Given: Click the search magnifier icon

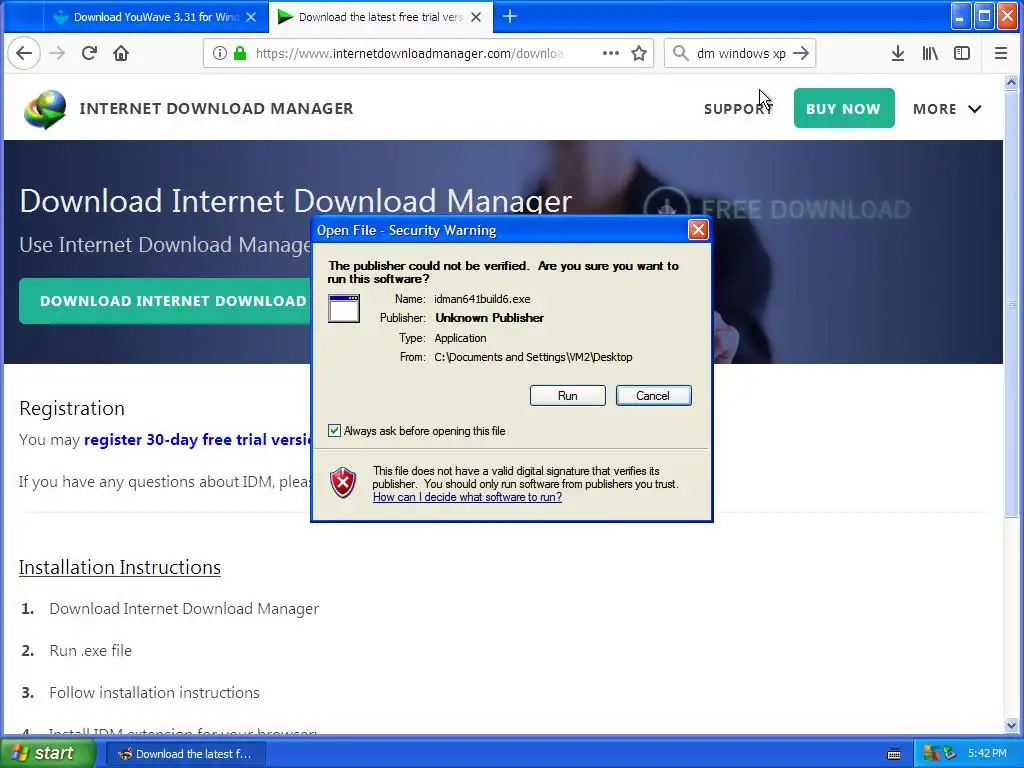Looking at the screenshot, I should coord(680,54).
